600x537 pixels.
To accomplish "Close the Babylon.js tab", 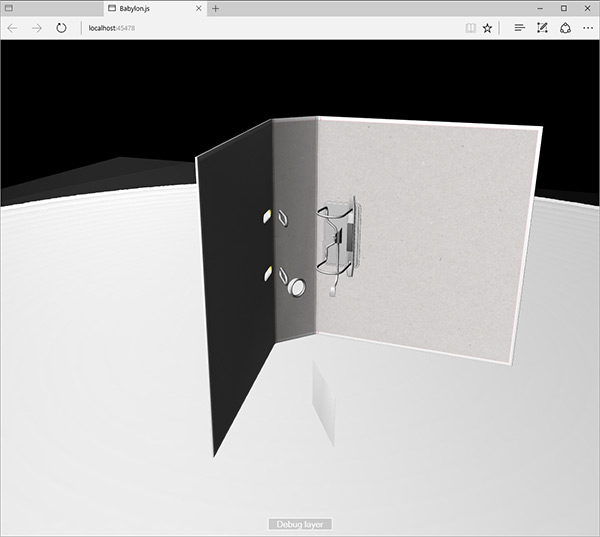I will [x=199, y=8].
